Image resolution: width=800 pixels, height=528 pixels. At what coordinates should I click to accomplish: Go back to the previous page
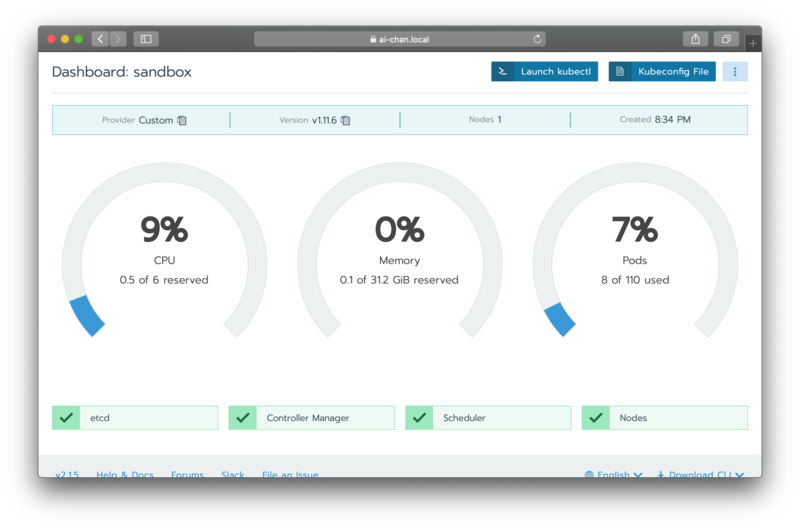(100, 39)
